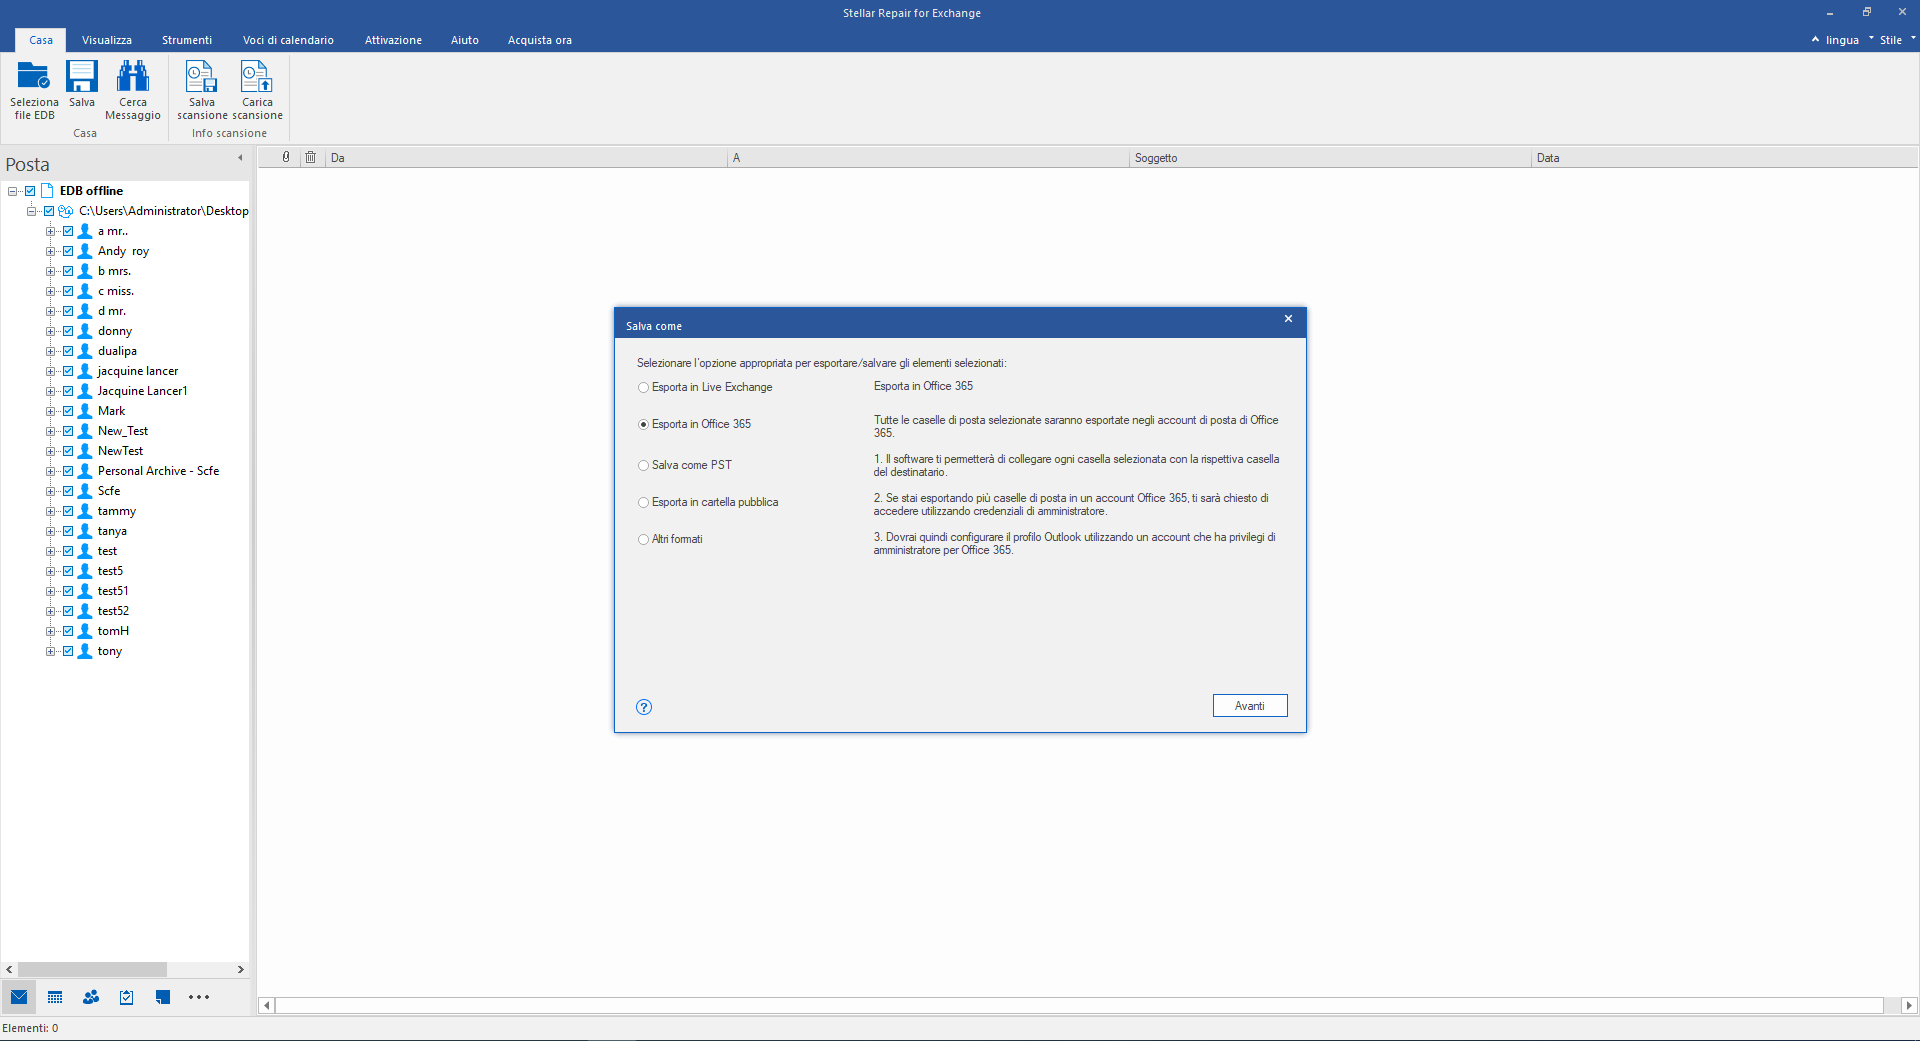Click the EDB offline document icon
Viewport: 1920px width, 1041px height.
(x=47, y=191)
